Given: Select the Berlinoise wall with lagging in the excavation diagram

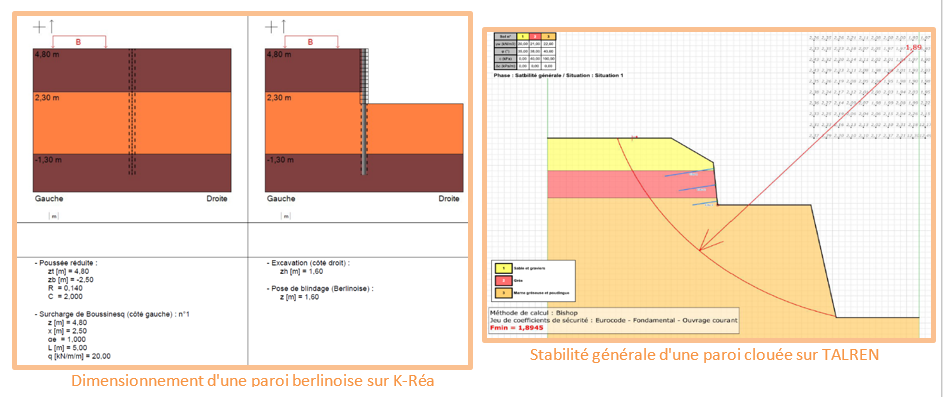Looking at the screenshot, I should pos(364,112).
